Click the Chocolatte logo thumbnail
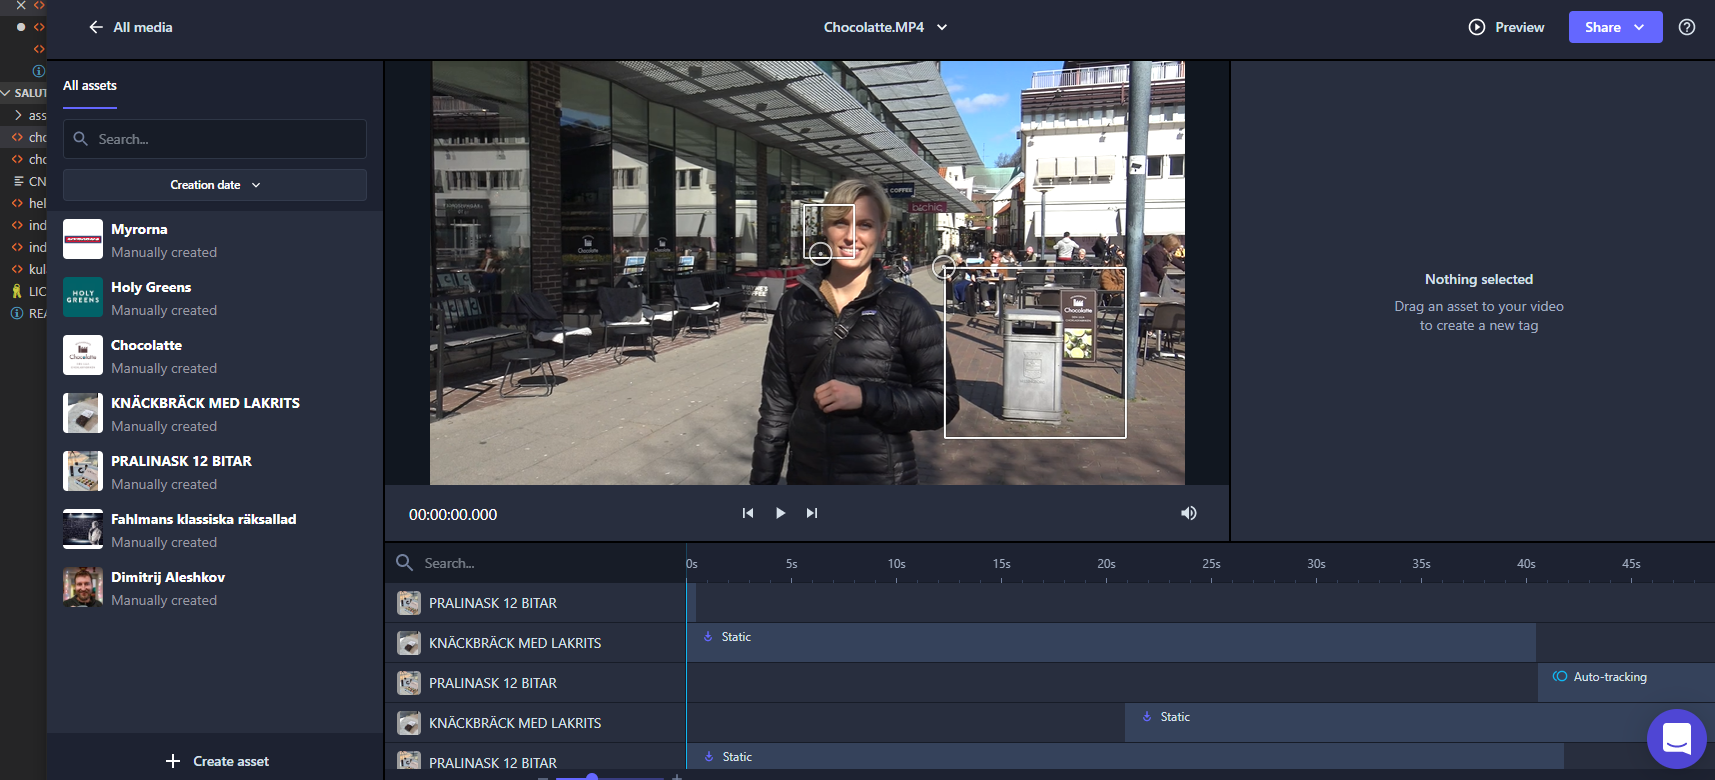 [x=83, y=355]
